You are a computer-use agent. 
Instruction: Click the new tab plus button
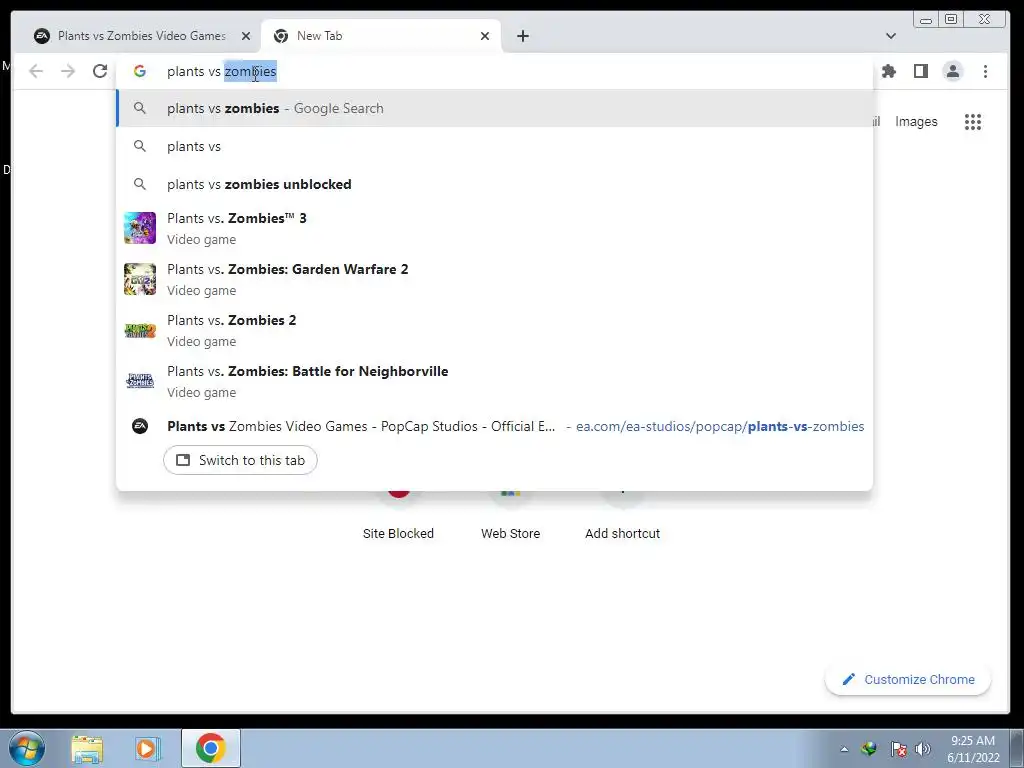tap(522, 36)
